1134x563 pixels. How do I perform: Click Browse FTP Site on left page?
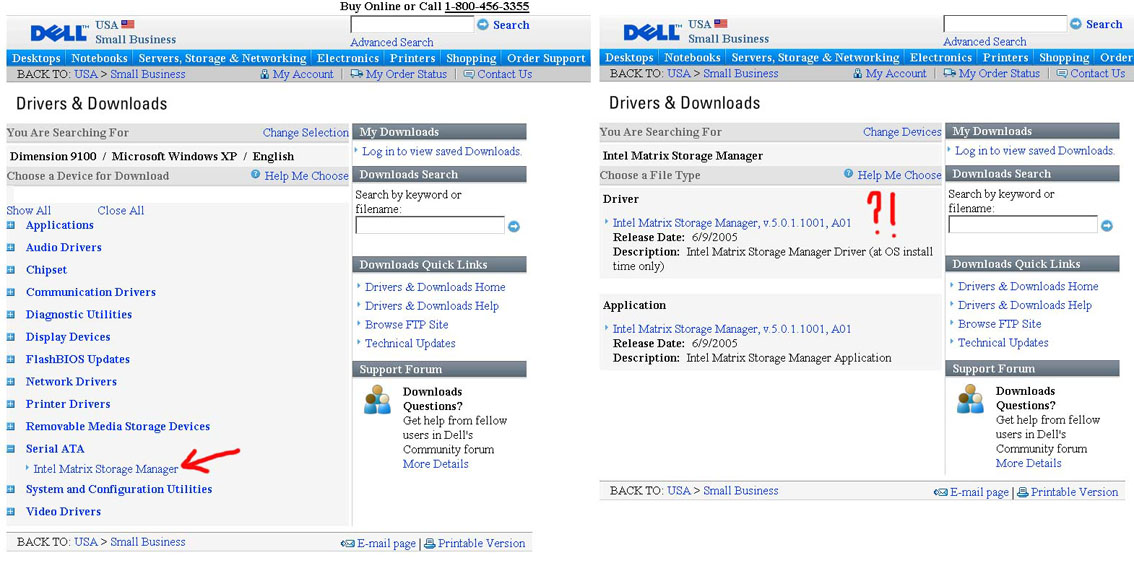click(x=406, y=325)
